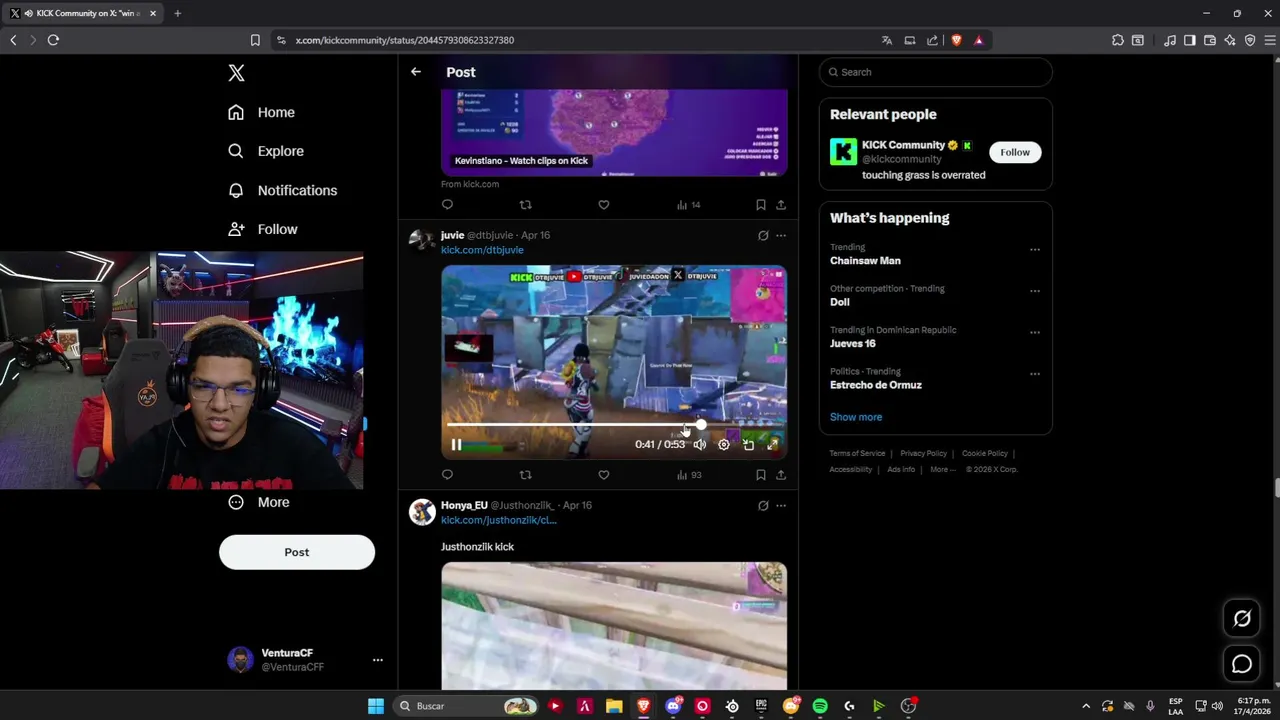This screenshot has width=1280, height=720.
Task: Click the Search X input field
Action: coord(936,72)
